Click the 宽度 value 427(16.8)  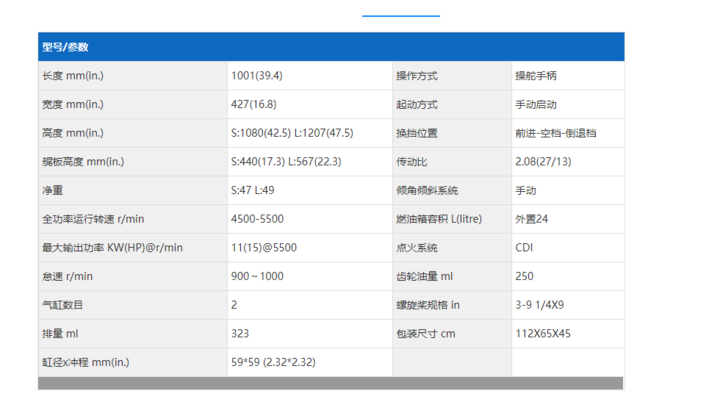(x=253, y=104)
